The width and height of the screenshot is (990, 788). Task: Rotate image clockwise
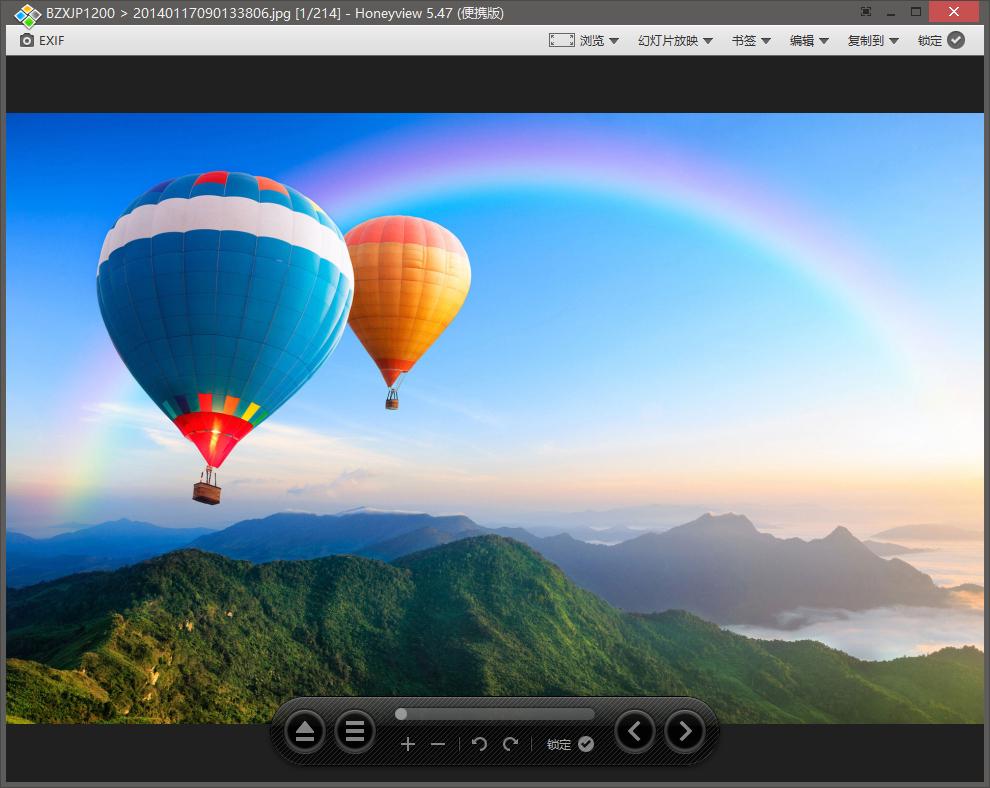(510, 744)
